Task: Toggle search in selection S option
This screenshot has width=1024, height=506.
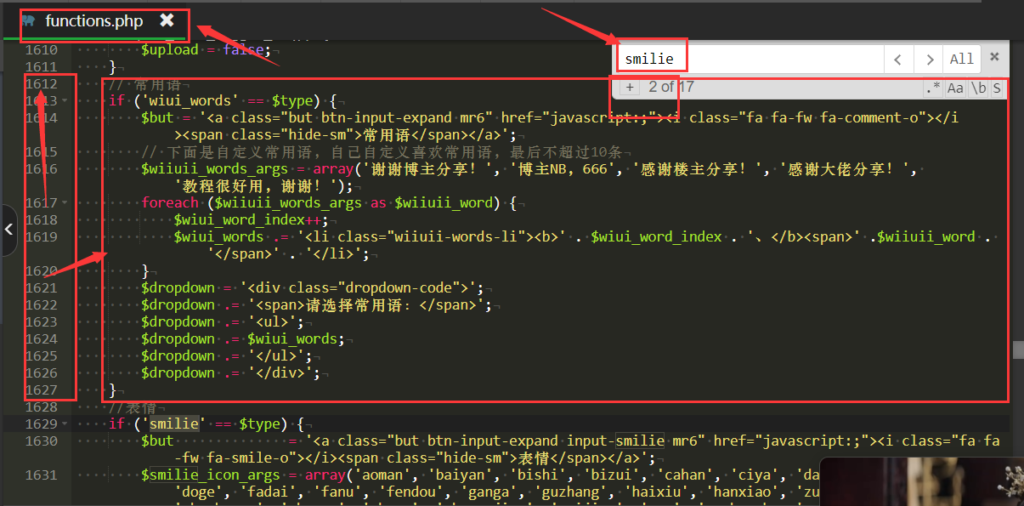Action: (x=997, y=88)
